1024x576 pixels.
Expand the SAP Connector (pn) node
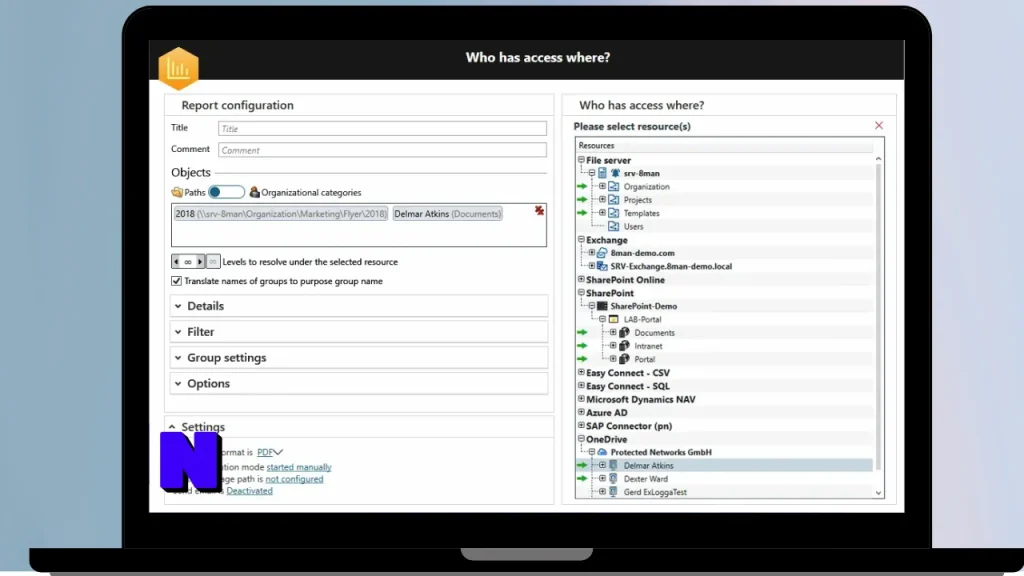581,425
